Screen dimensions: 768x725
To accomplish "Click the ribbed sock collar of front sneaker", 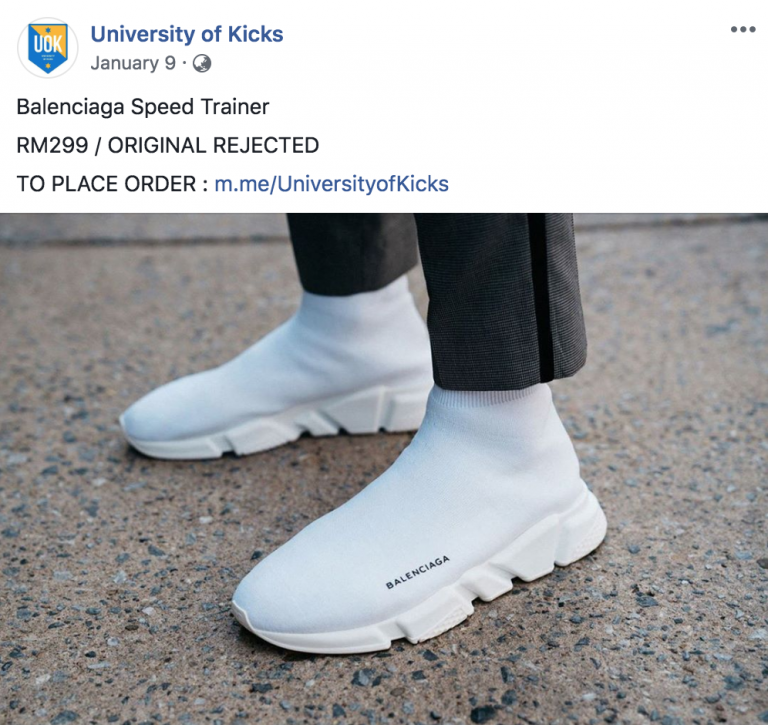I will pos(491,396).
